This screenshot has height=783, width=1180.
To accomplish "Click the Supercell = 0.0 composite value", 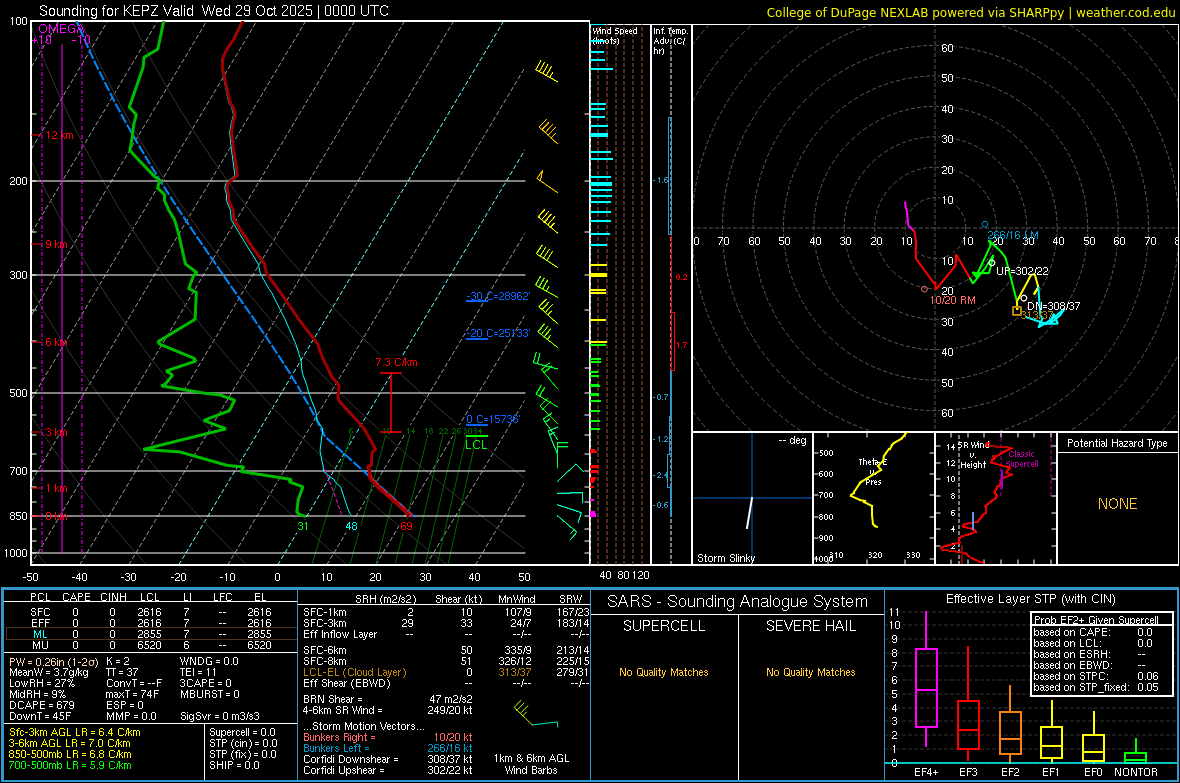I will coord(242,732).
